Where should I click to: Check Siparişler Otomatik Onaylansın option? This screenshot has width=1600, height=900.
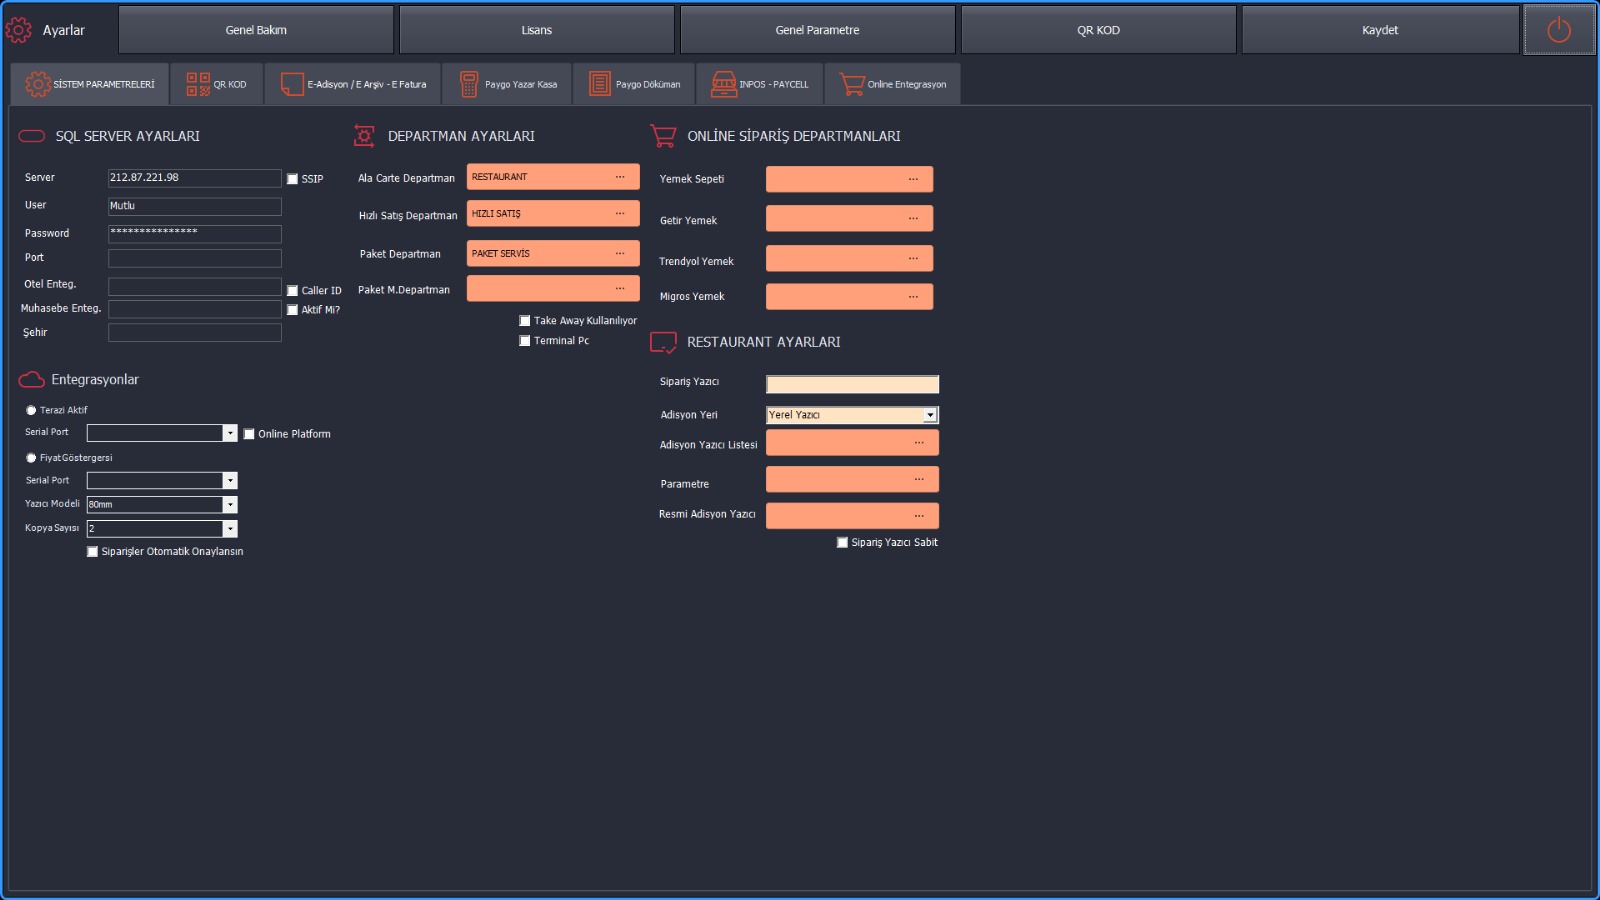pos(93,552)
